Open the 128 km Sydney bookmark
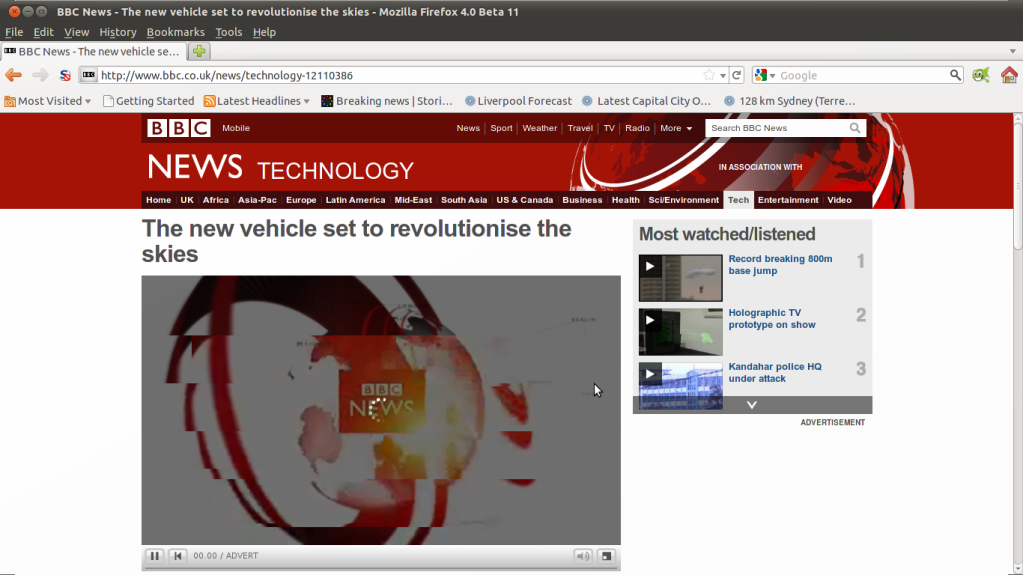The width and height of the screenshot is (1023, 575). (789, 101)
